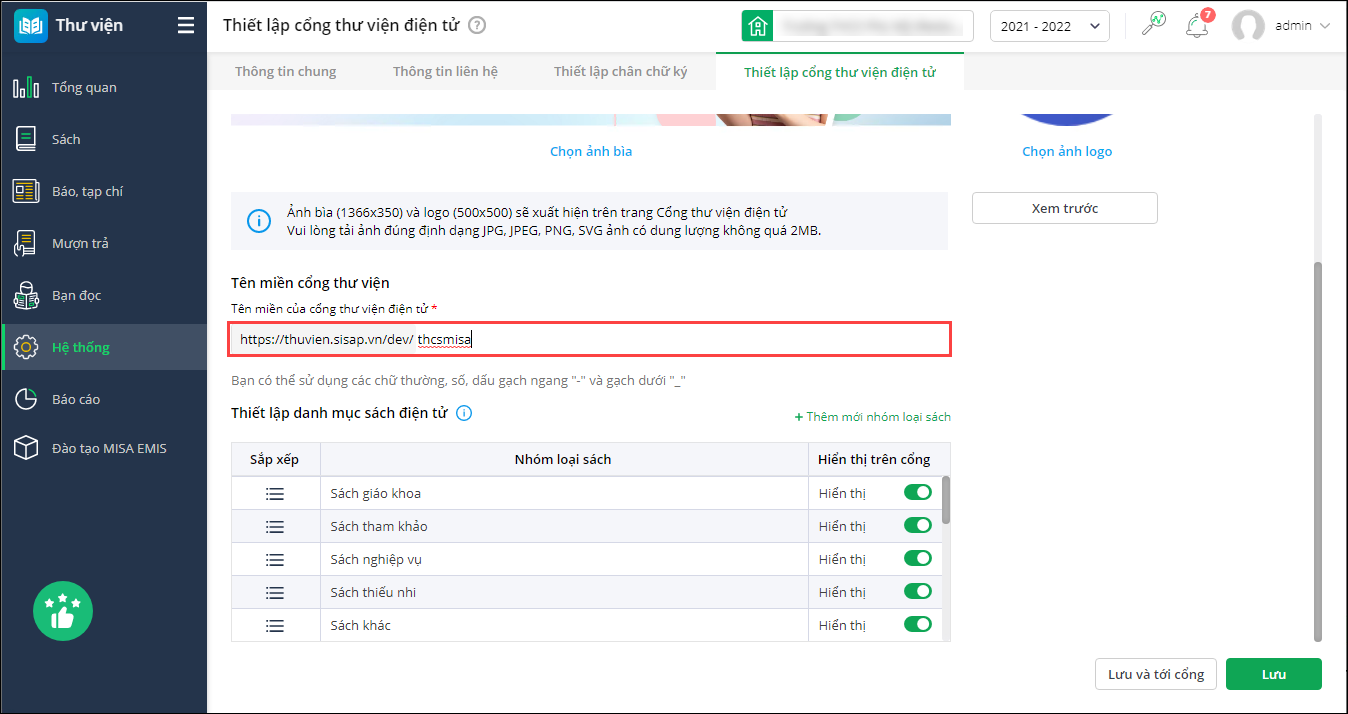This screenshot has height=714, width=1348.
Task: Collapse the sidebar with hamburger menu icon
Action: [x=186, y=25]
